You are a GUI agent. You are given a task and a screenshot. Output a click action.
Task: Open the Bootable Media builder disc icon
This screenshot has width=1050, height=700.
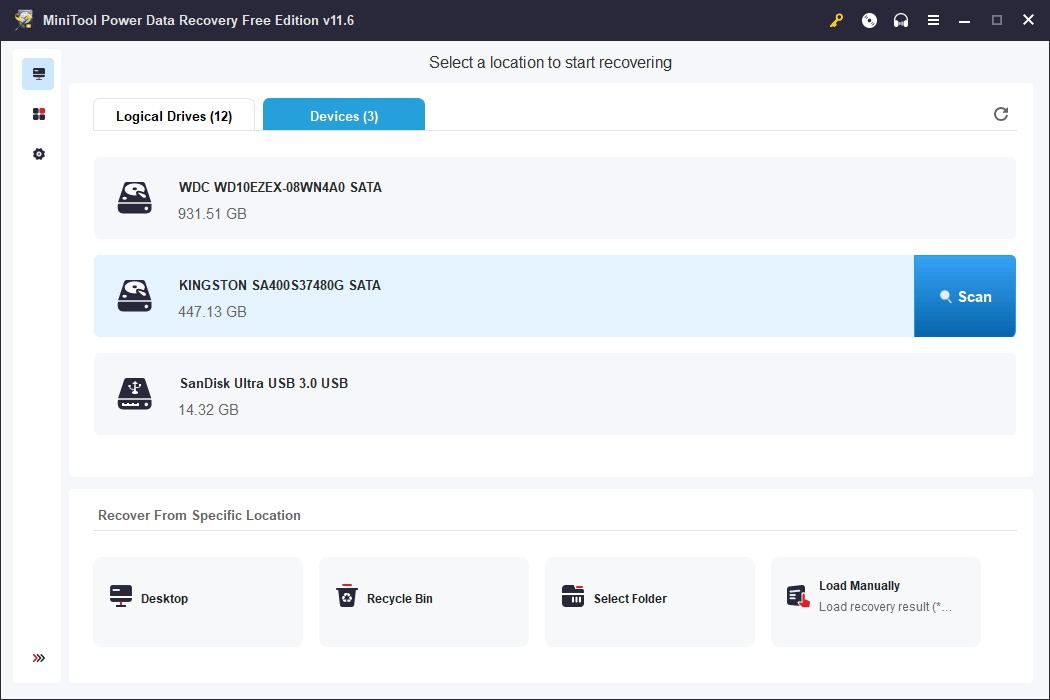coord(869,20)
